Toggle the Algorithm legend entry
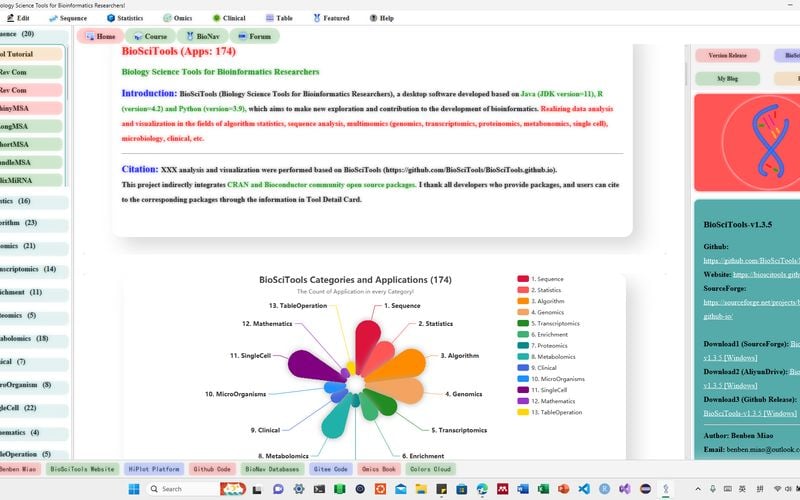The height and width of the screenshot is (500, 800). pyautogui.click(x=541, y=301)
